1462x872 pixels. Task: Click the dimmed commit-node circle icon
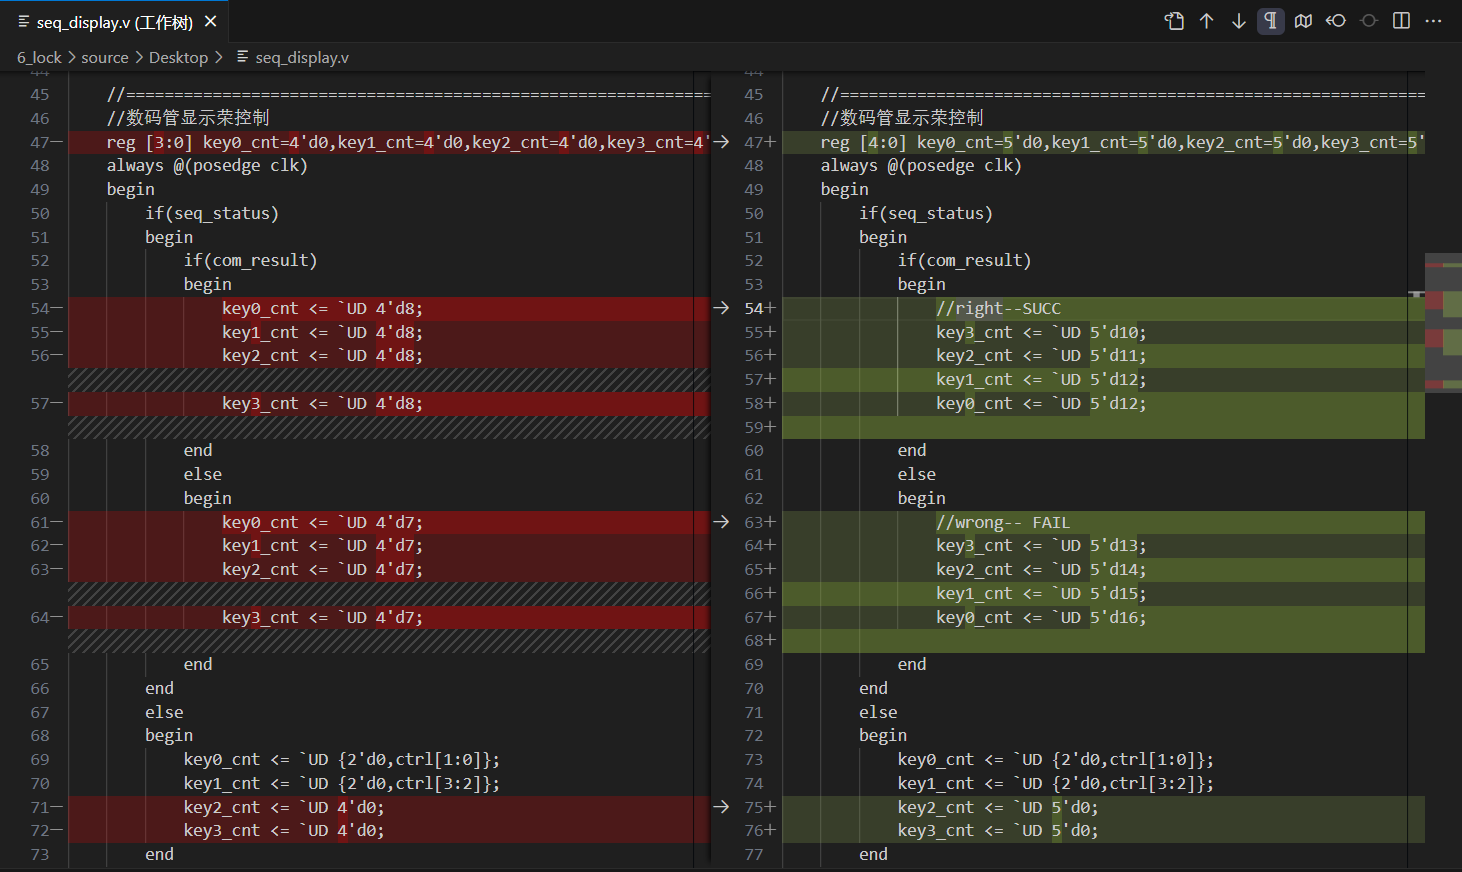[1369, 21]
